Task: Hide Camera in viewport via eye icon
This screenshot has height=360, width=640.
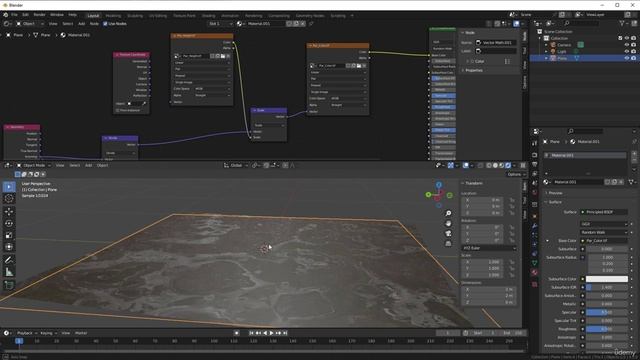Action: (x=627, y=45)
